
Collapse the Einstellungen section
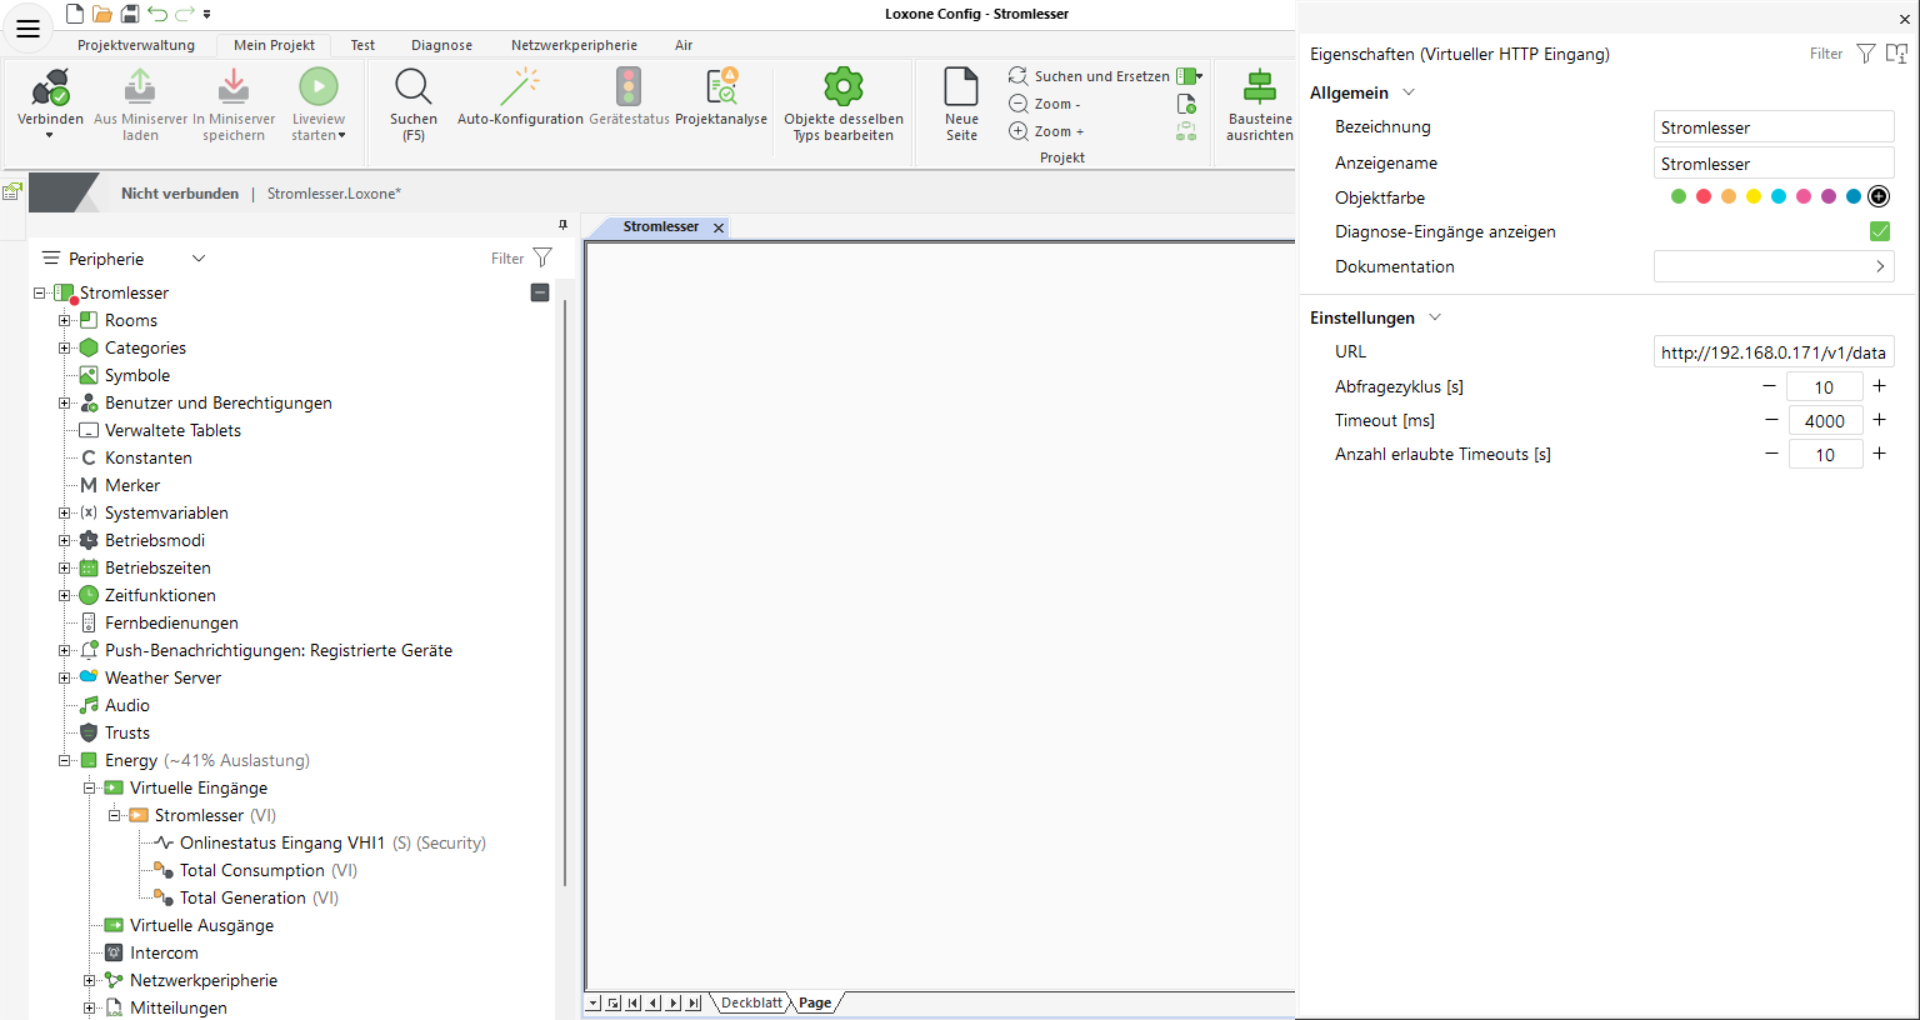pyautogui.click(x=1435, y=318)
